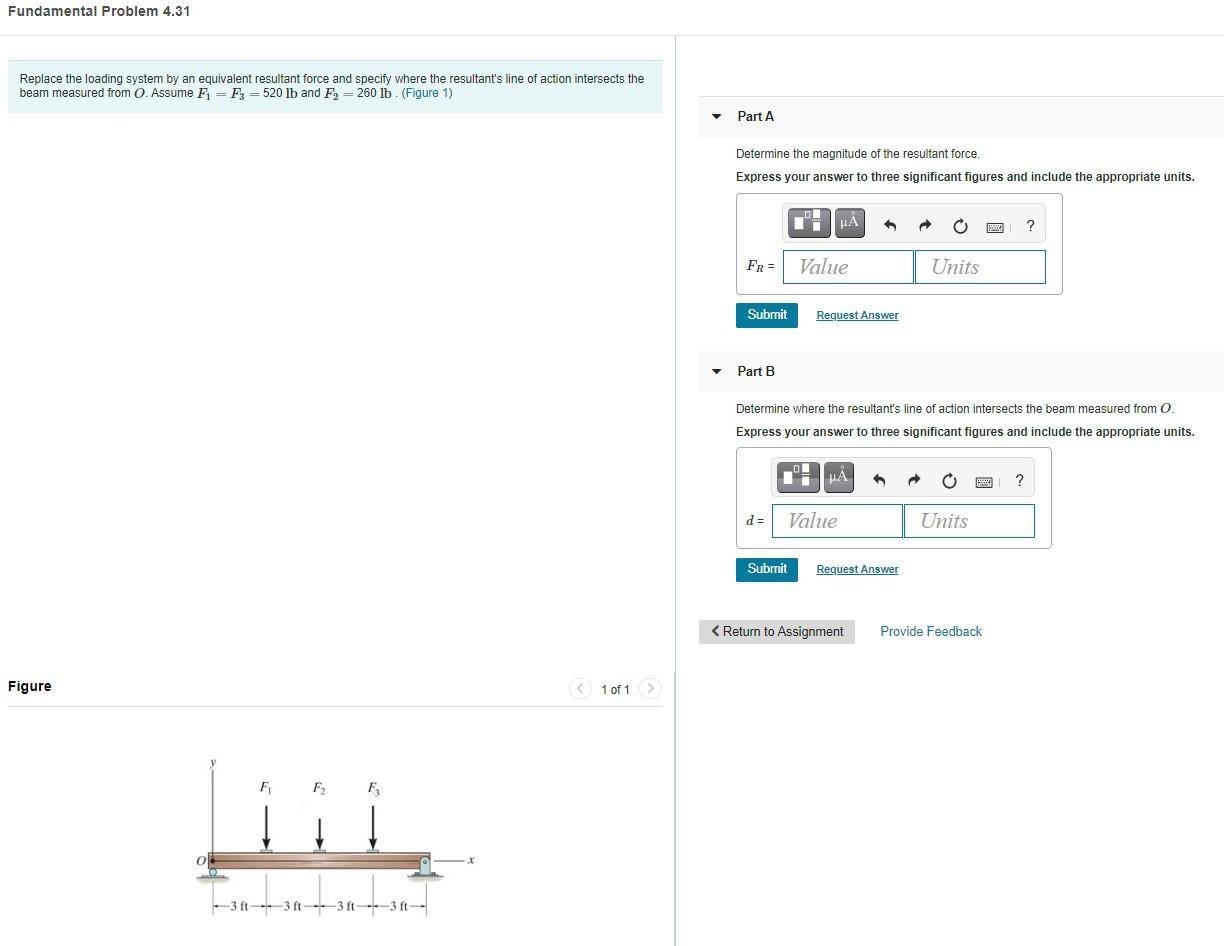Image resolution: width=1224 pixels, height=946 pixels.
Task: Open the equation template editor in Part A
Action: pos(808,222)
